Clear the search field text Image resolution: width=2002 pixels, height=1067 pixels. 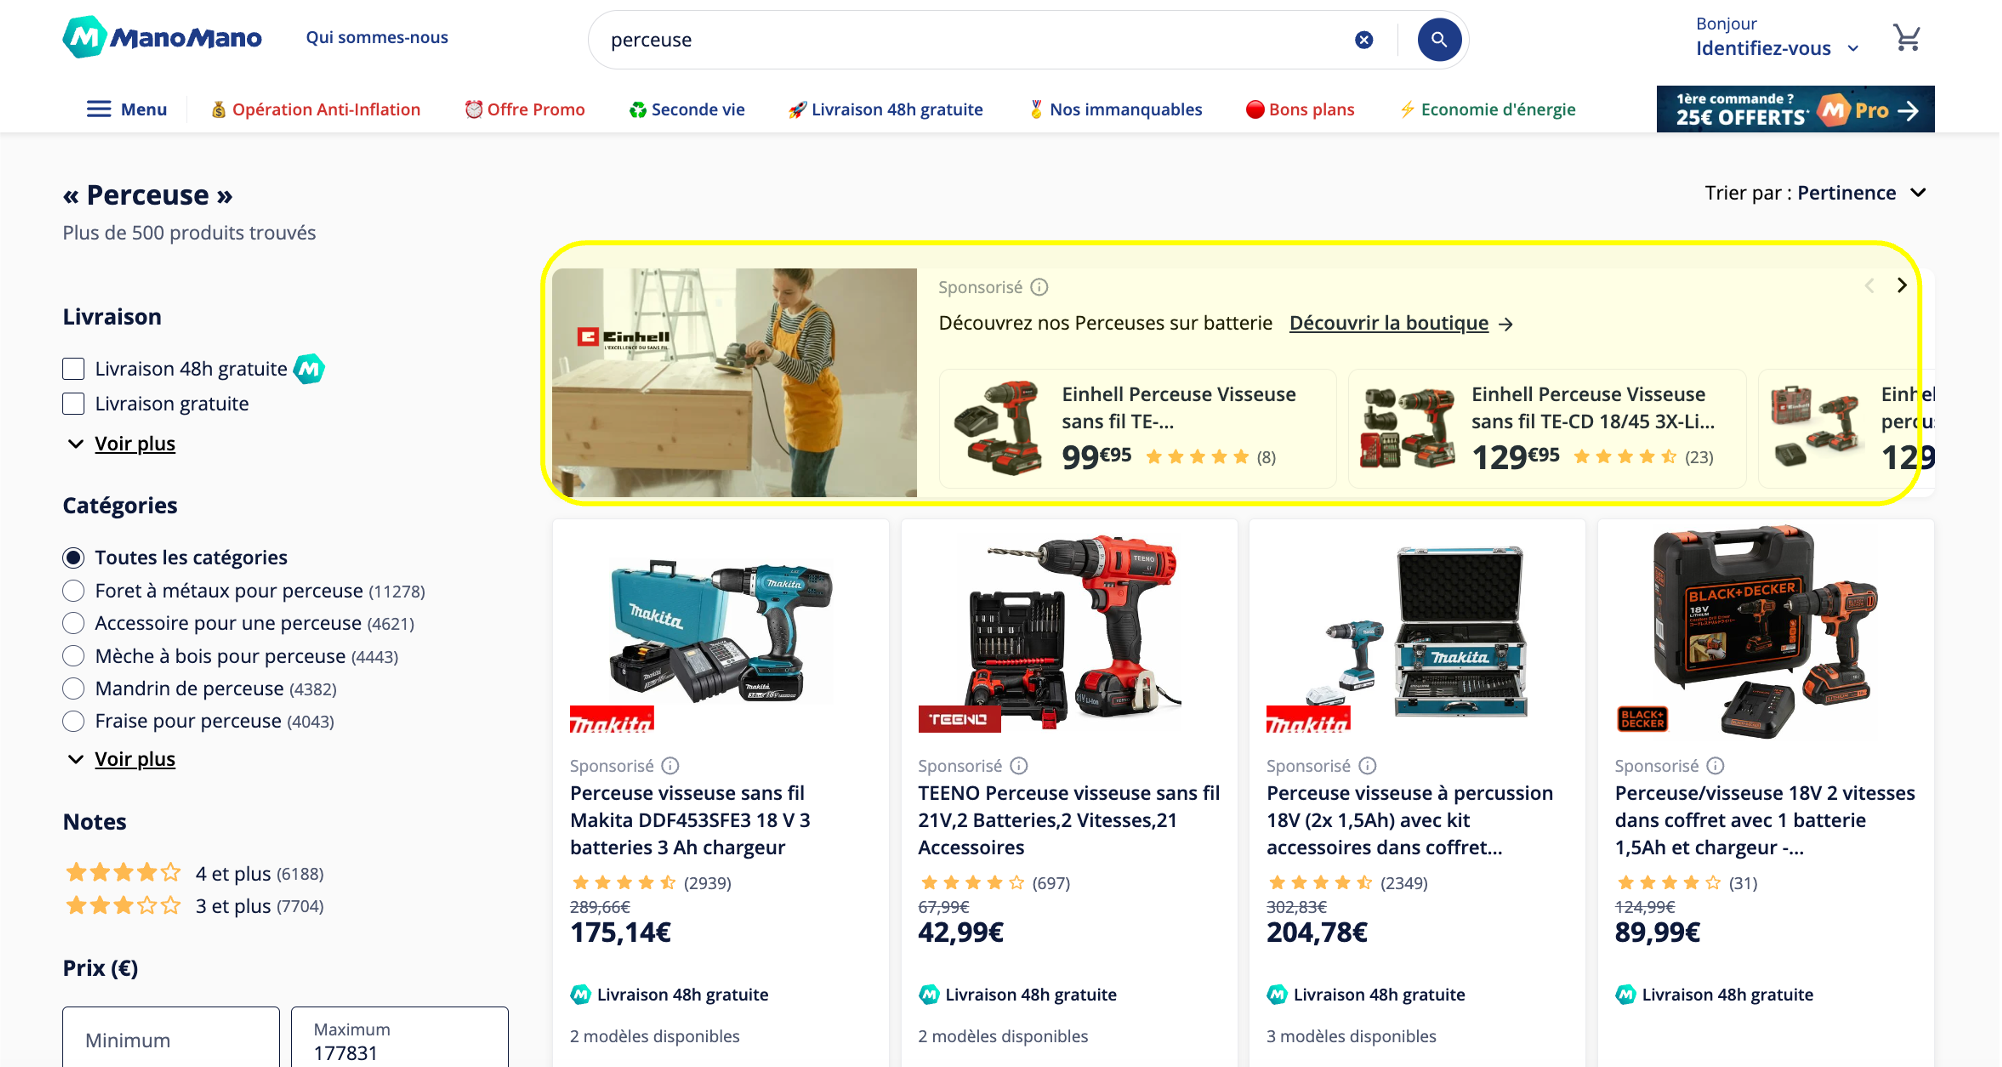1364,40
